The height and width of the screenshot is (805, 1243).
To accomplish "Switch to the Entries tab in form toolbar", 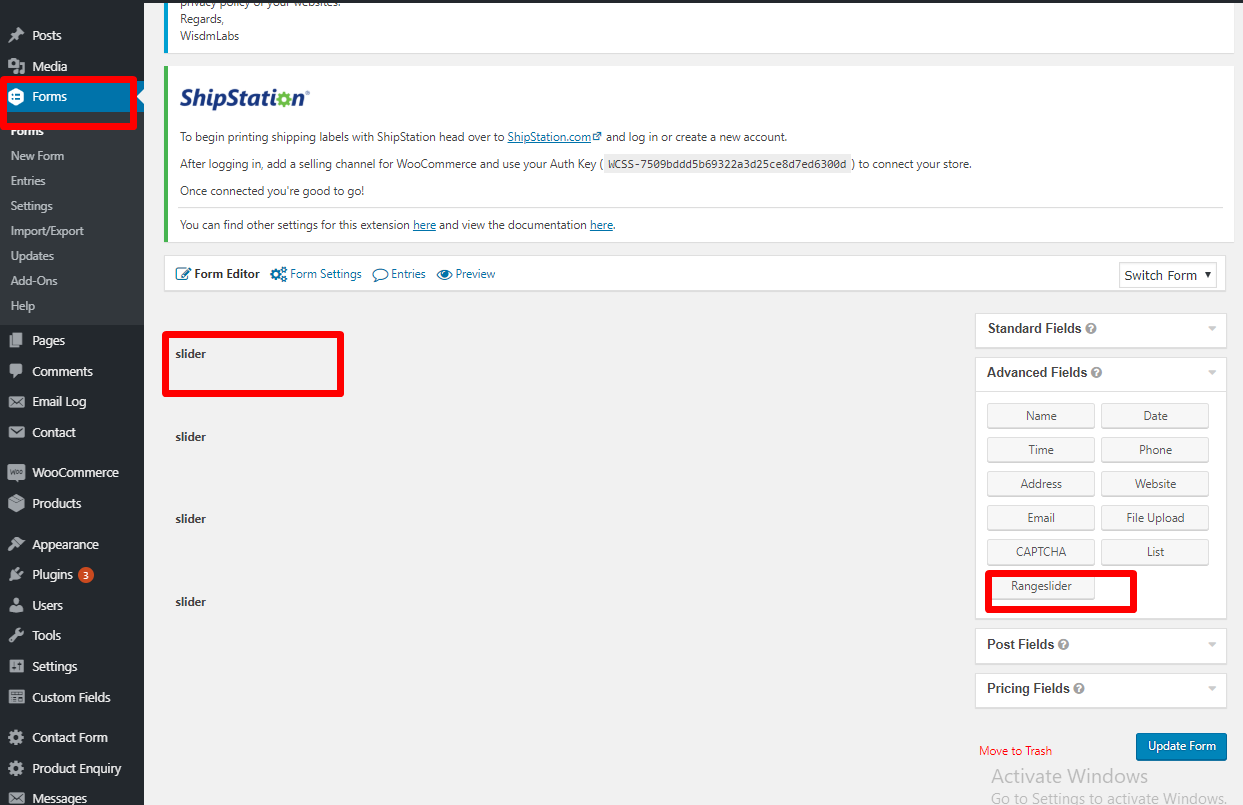I will [400, 274].
